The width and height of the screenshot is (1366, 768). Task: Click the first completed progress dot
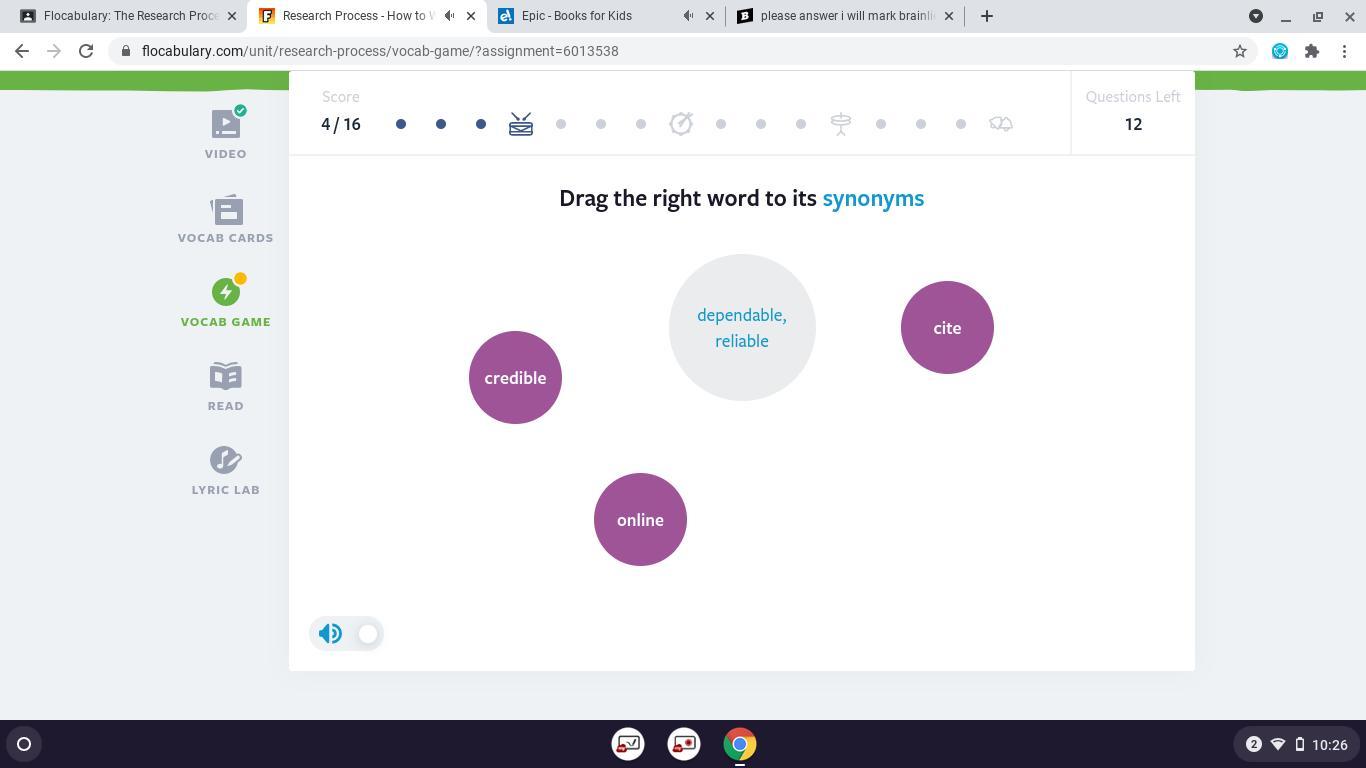click(401, 124)
